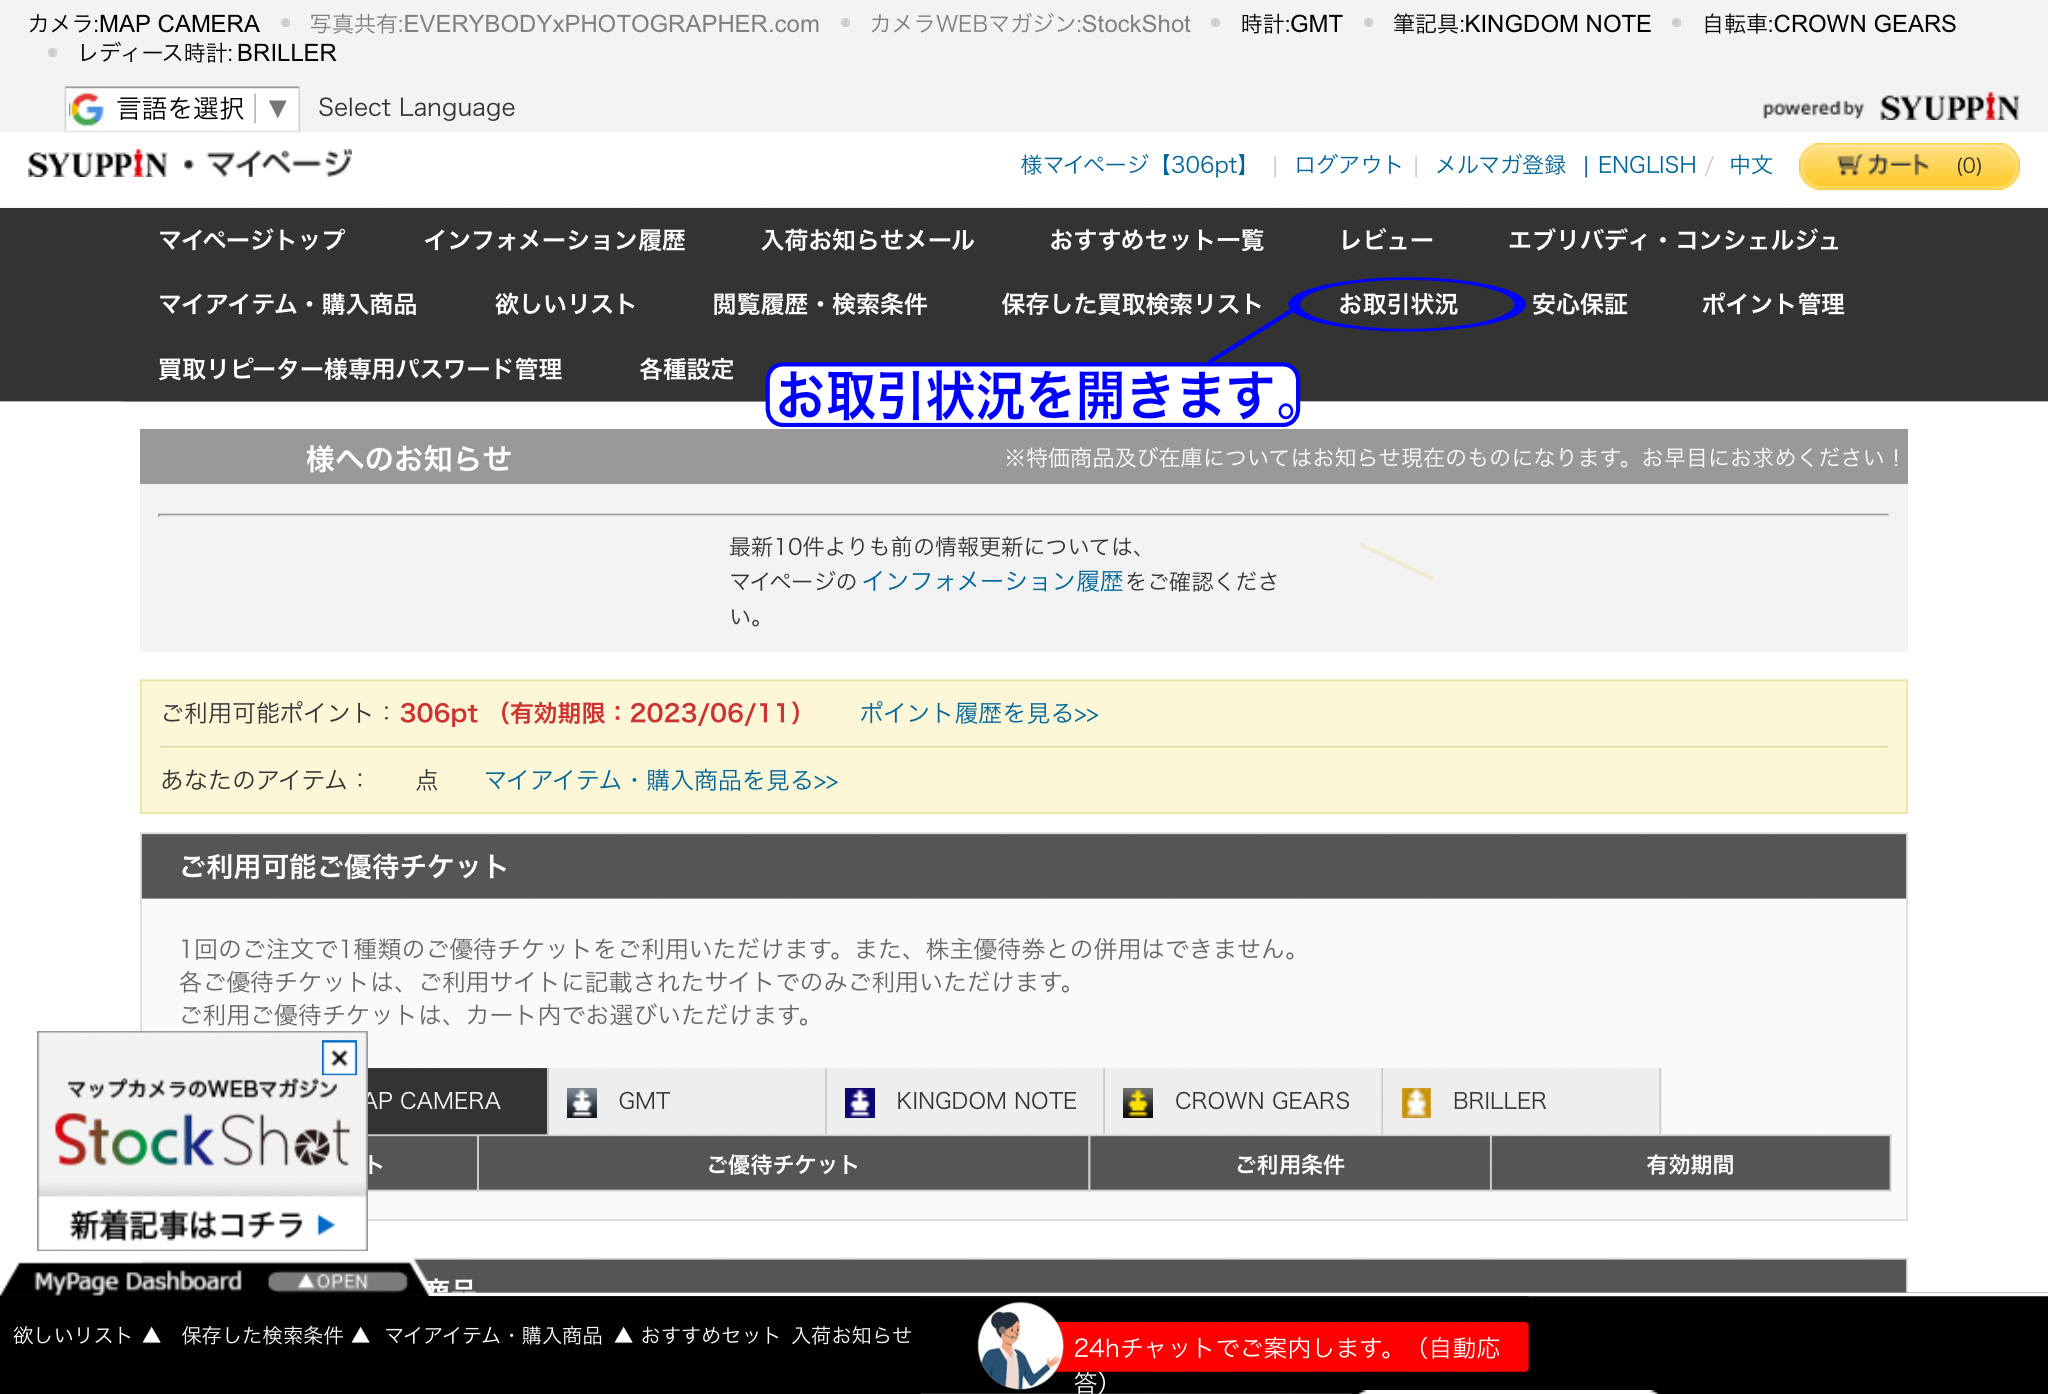Click ポイント履歴を見る>> link
Screen dimensions: 2048x1394
click(979, 713)
